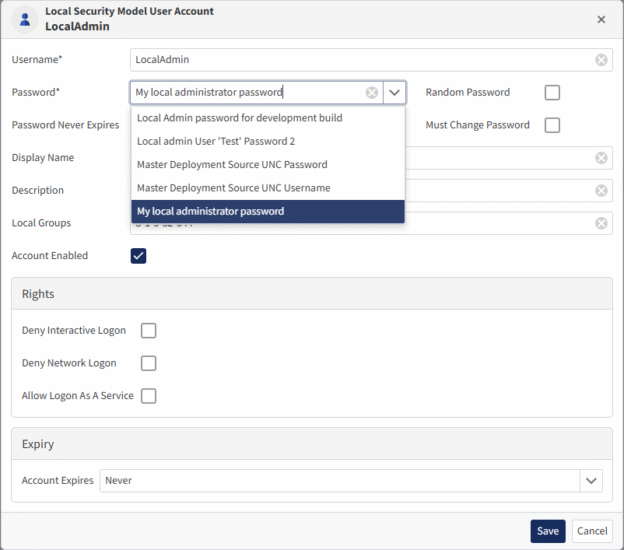This screenshot has width=624, height=550.
Task: Clear the Username field with its X icon
Action: point(601,60)
